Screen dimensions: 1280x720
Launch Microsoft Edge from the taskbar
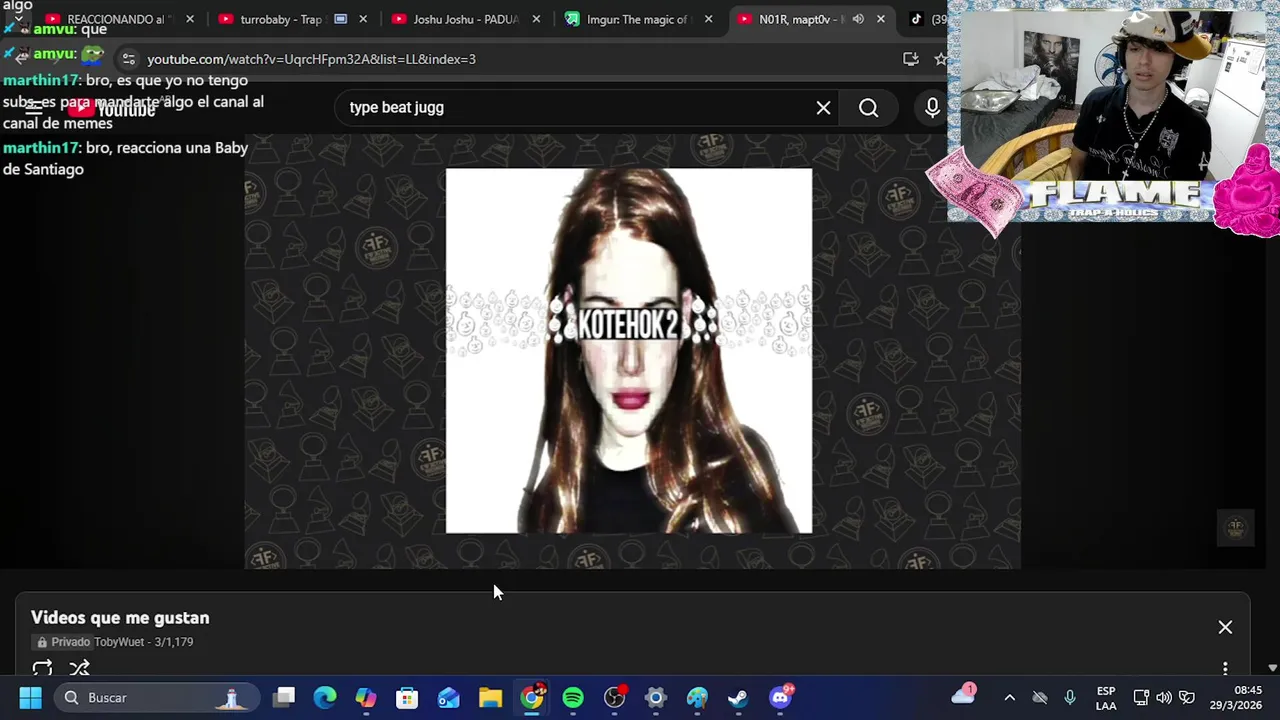(x=325, y=697)
